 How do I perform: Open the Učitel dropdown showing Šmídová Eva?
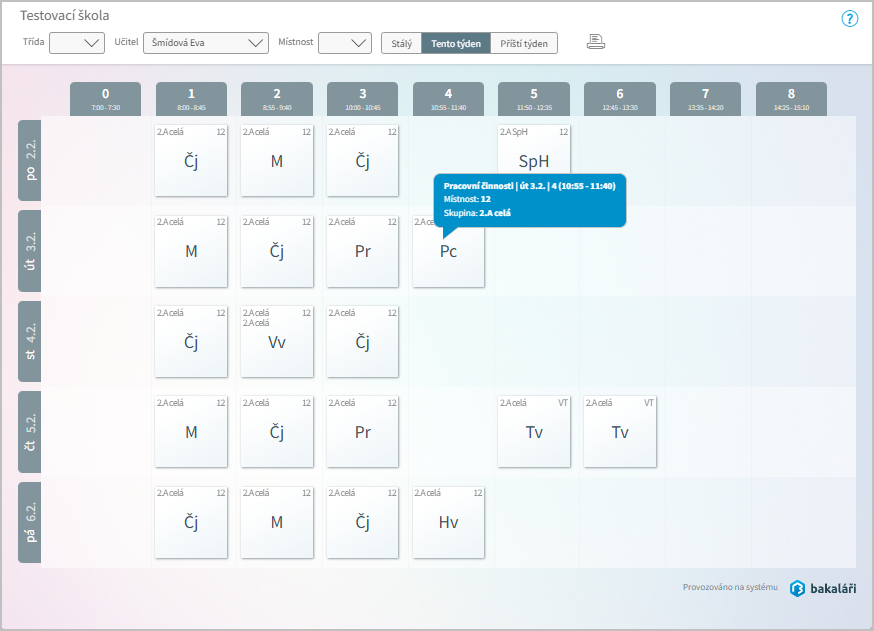[205, 42]
